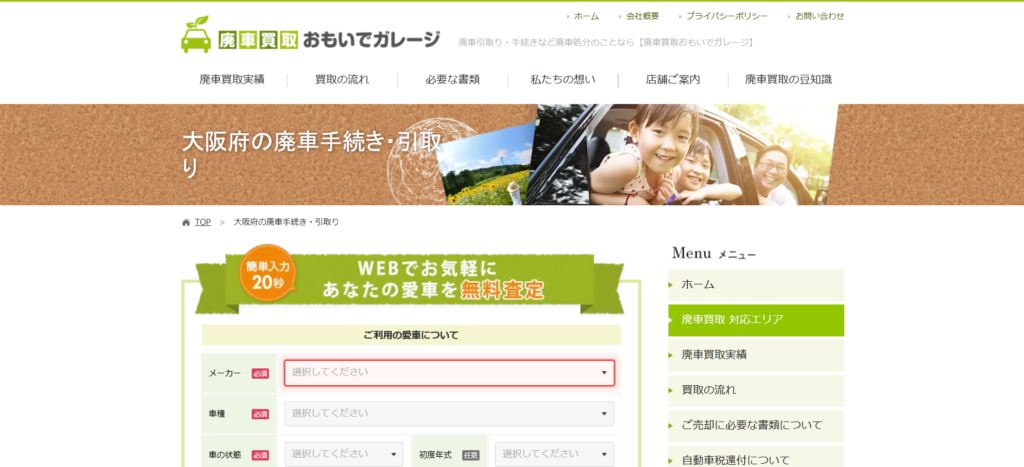Click the お問い合わせ header link

(x=820, y=16)
